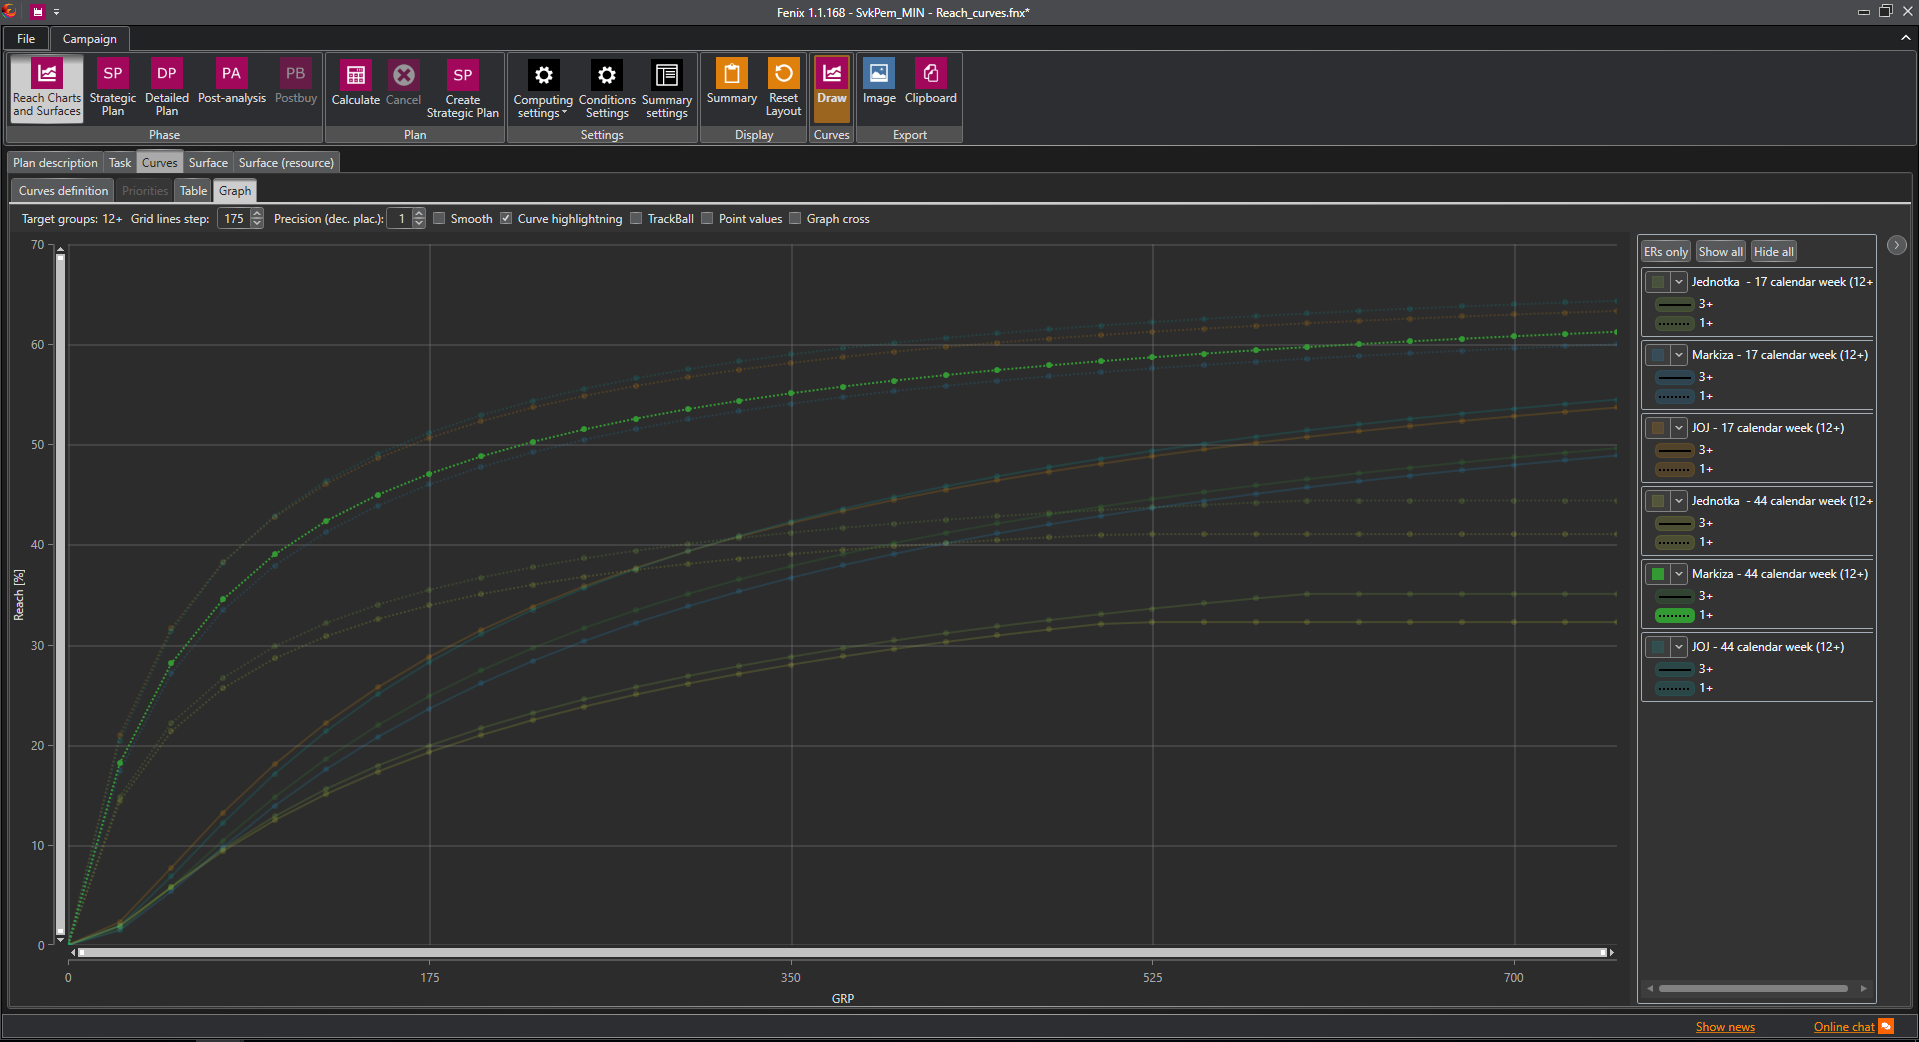The image size is (1919, 1042).
Task: Reset Layout in Display group
Action: coord(784,88)
